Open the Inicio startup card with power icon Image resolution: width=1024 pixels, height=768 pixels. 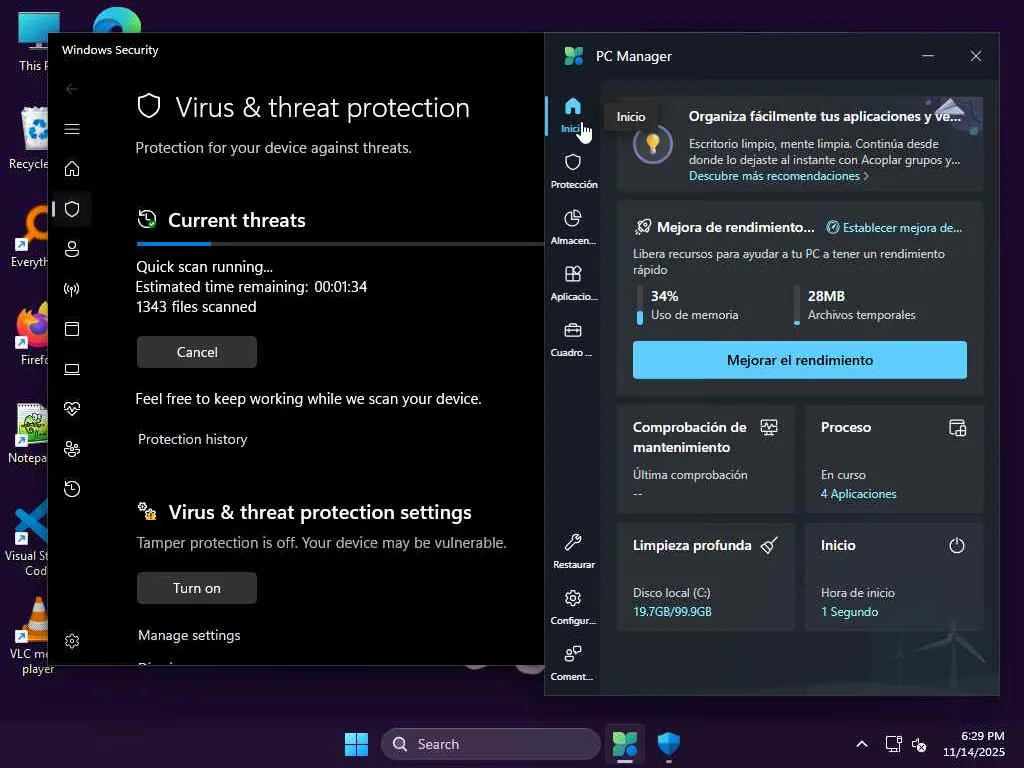click(893, 577)
